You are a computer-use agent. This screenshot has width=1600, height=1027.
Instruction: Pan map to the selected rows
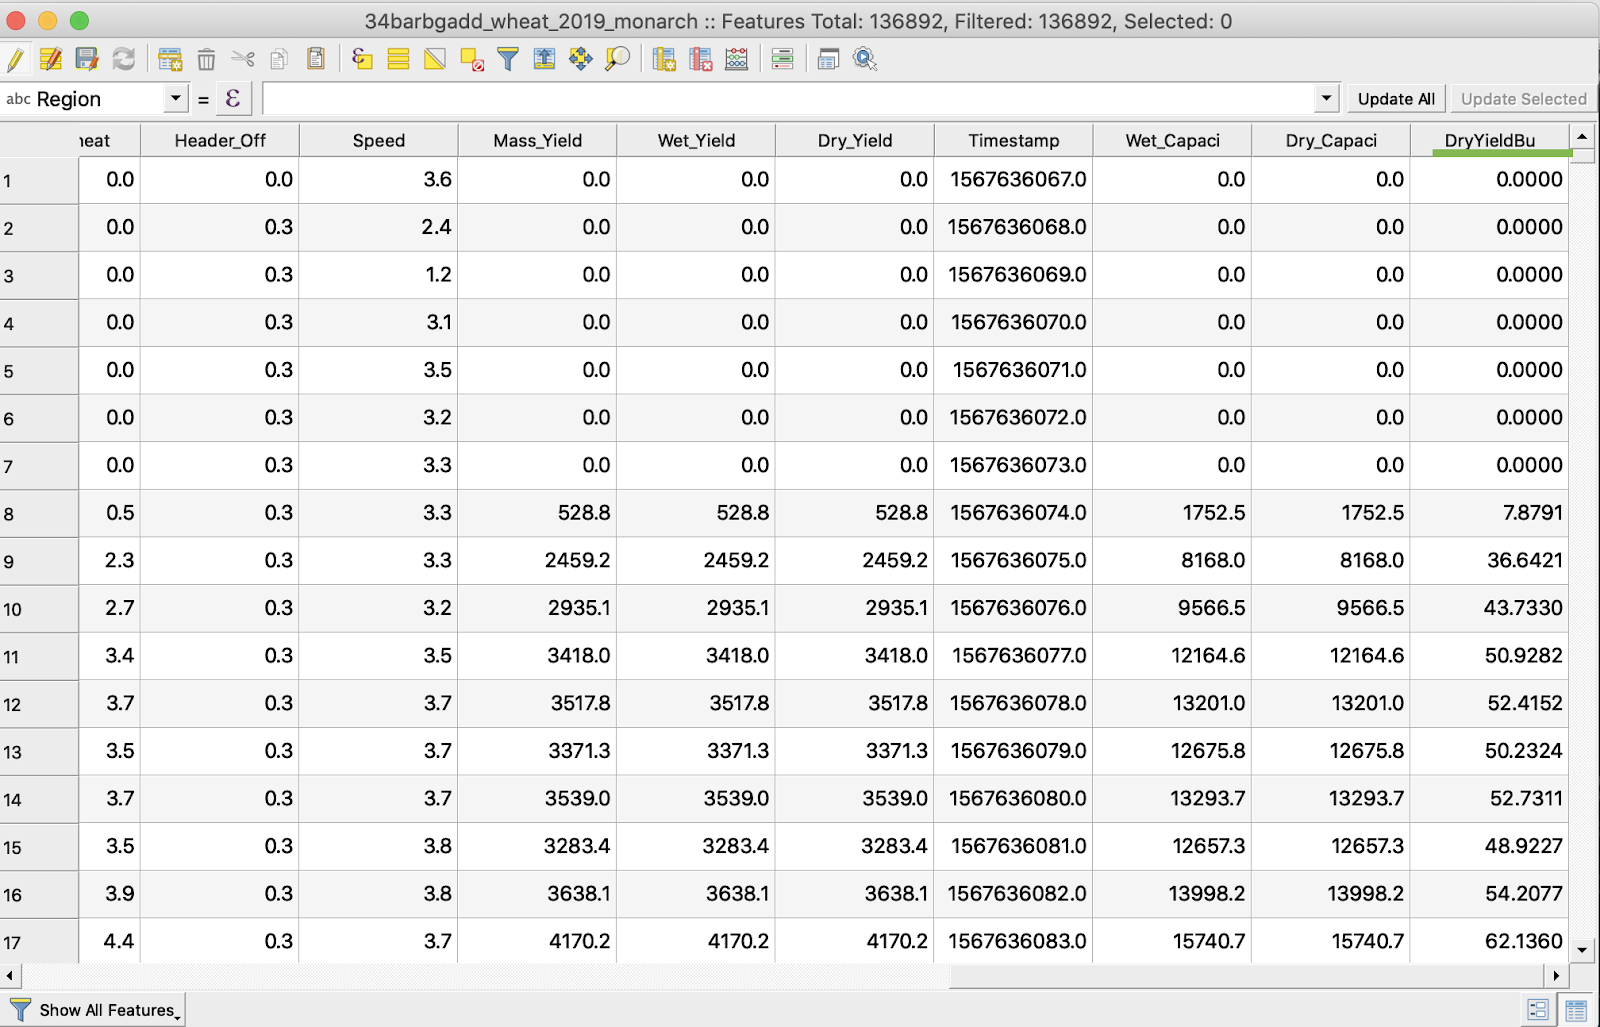(x=581, y=59)
